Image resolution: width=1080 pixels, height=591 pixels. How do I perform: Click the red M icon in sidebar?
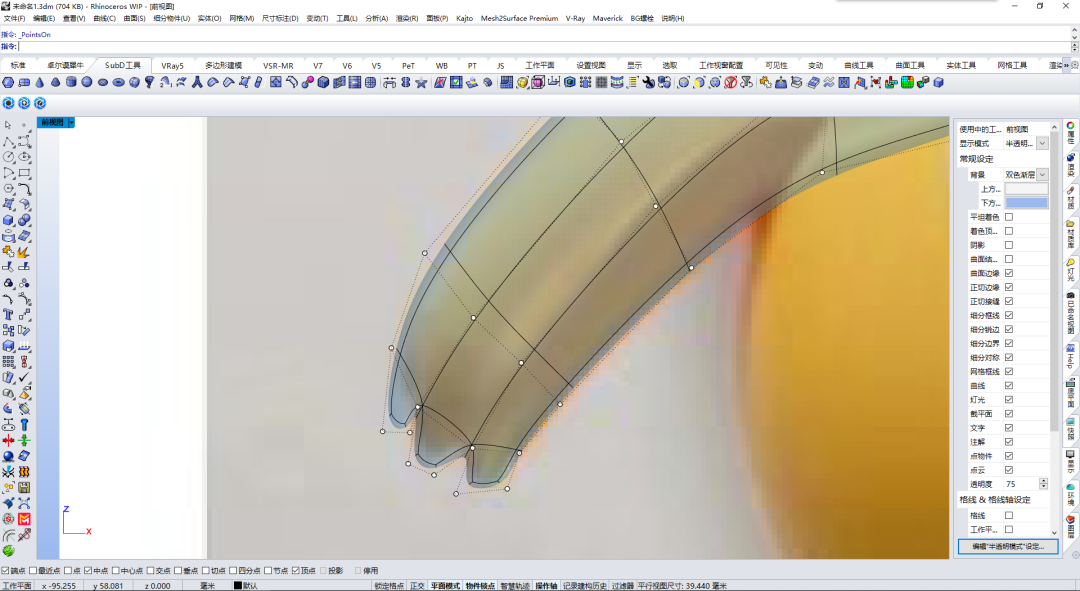tap(24, 519)
